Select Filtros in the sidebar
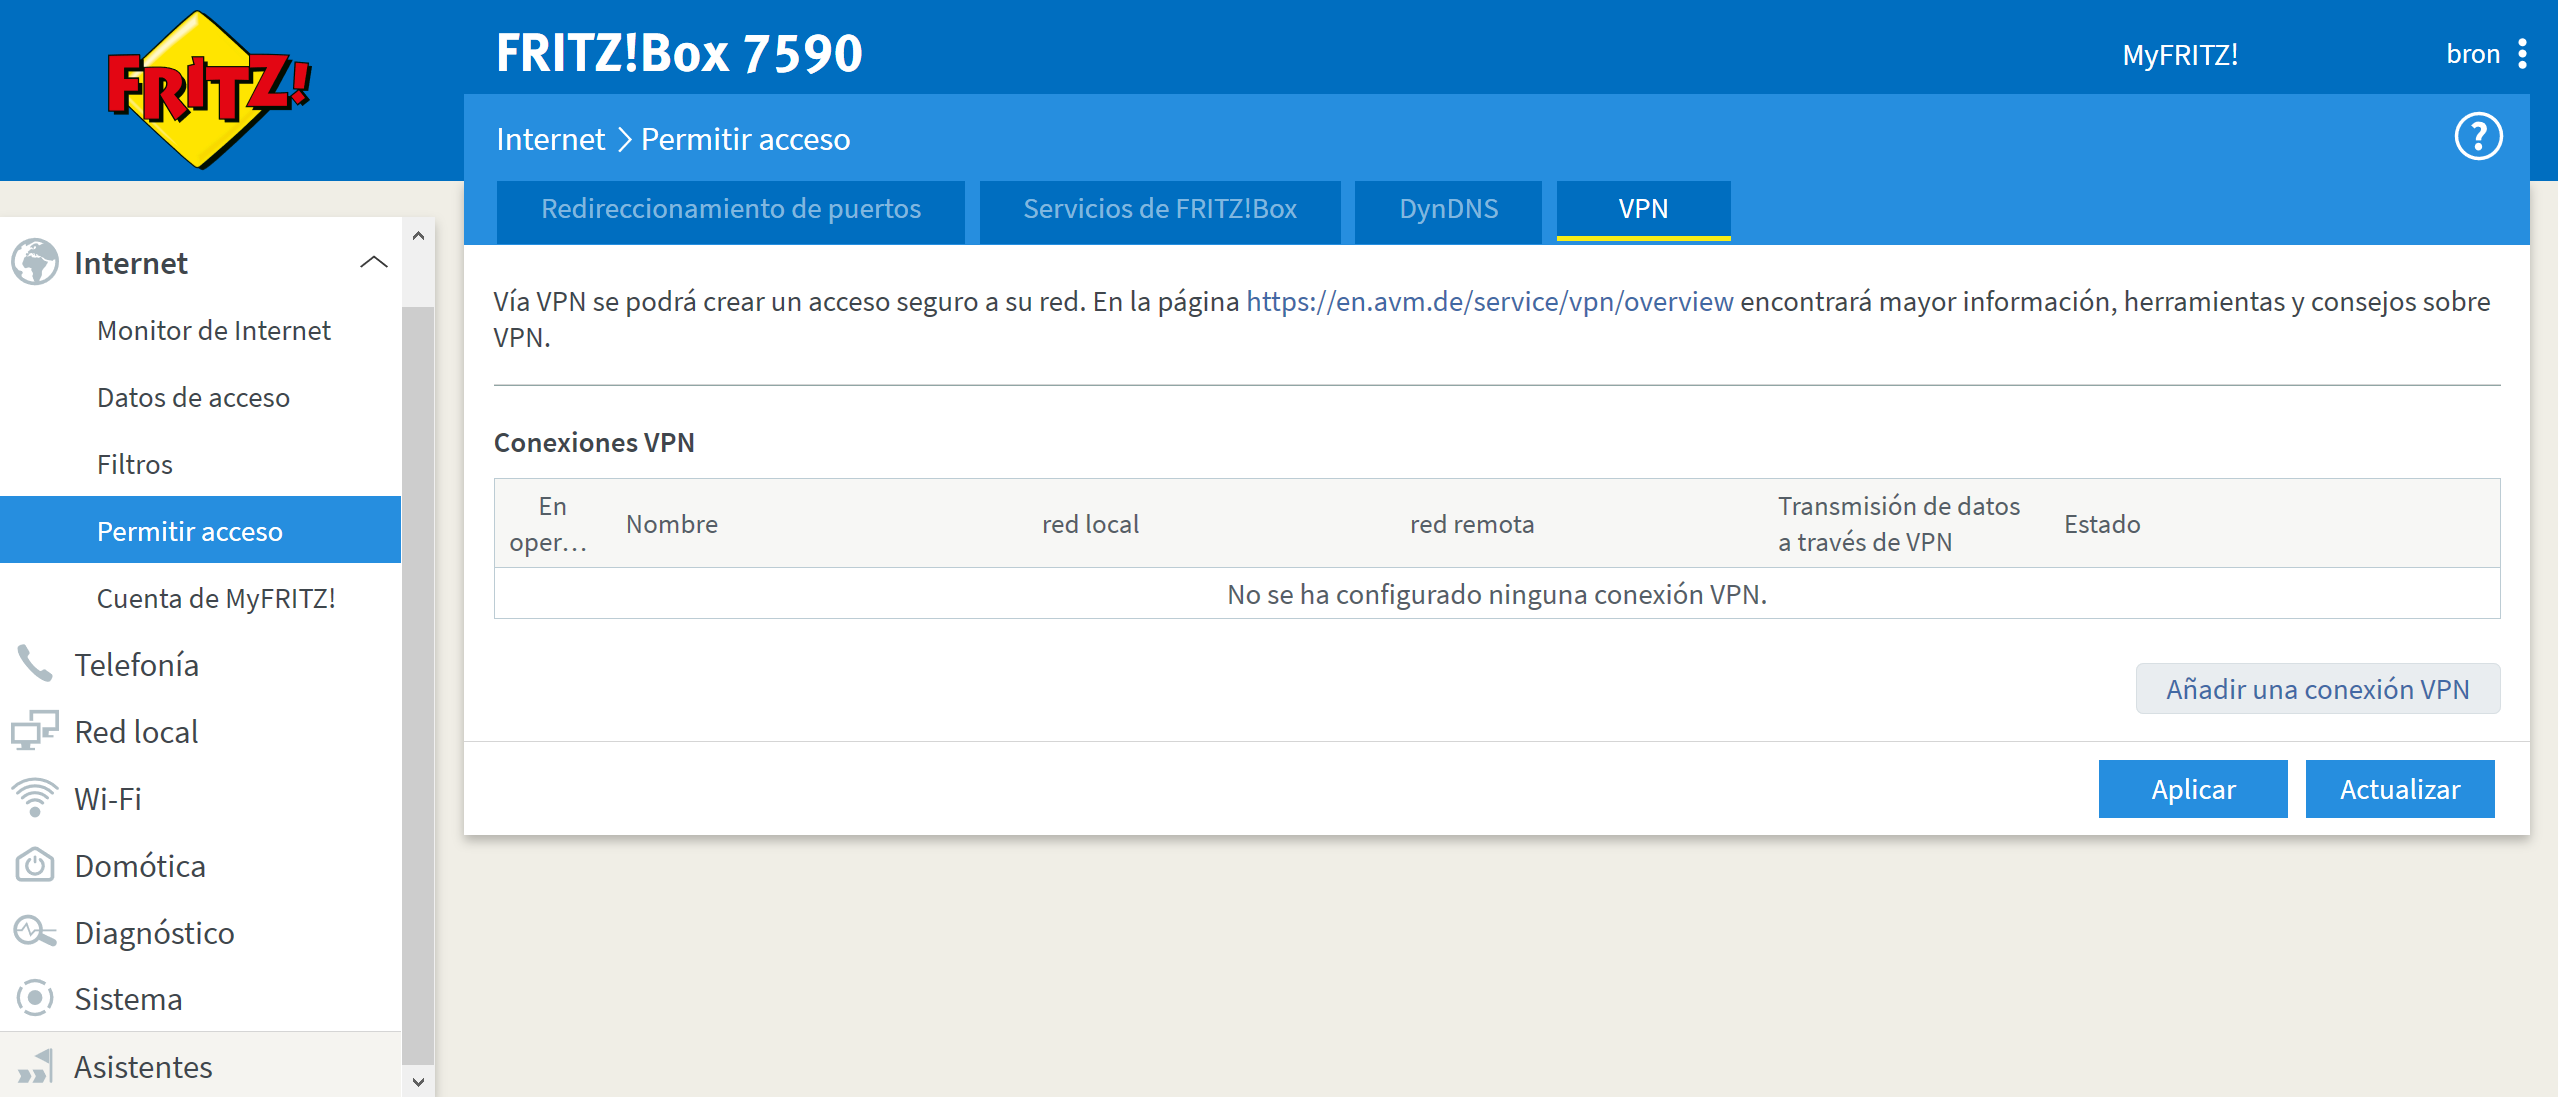2558x1097 pixels. [135, 464]
